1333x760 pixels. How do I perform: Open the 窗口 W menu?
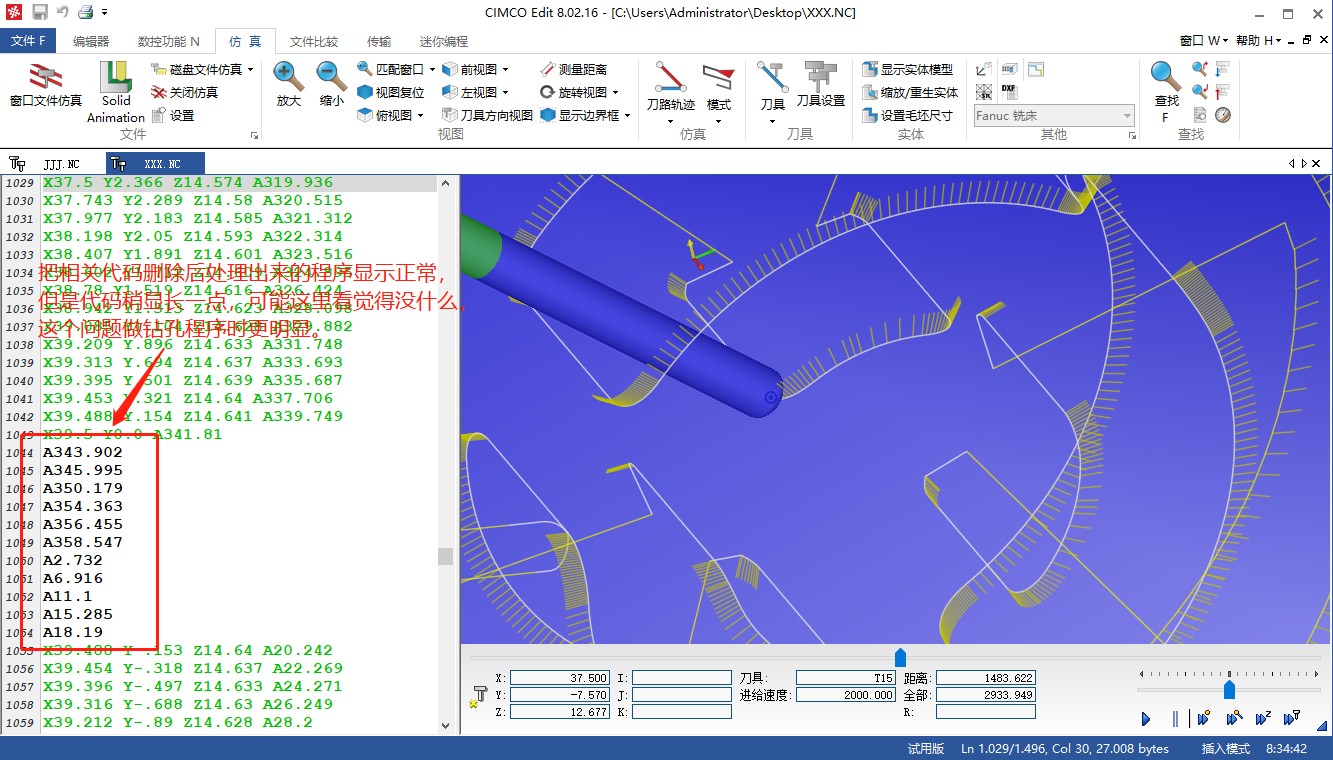pyautogui.click(x=1204, y=41)
